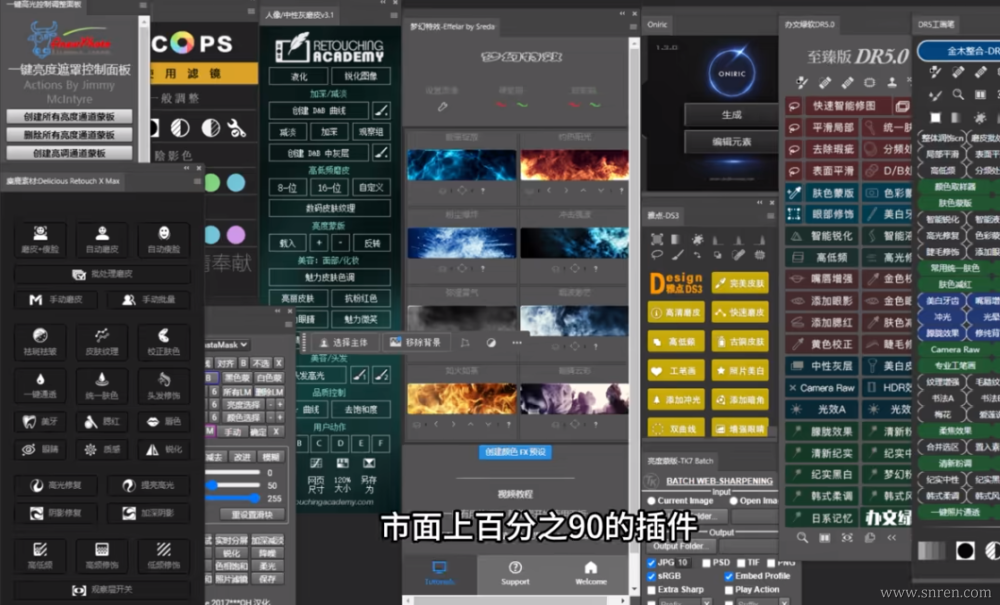
Task: Select the orange fire effect thumbnail
Action: click(462, 399)
